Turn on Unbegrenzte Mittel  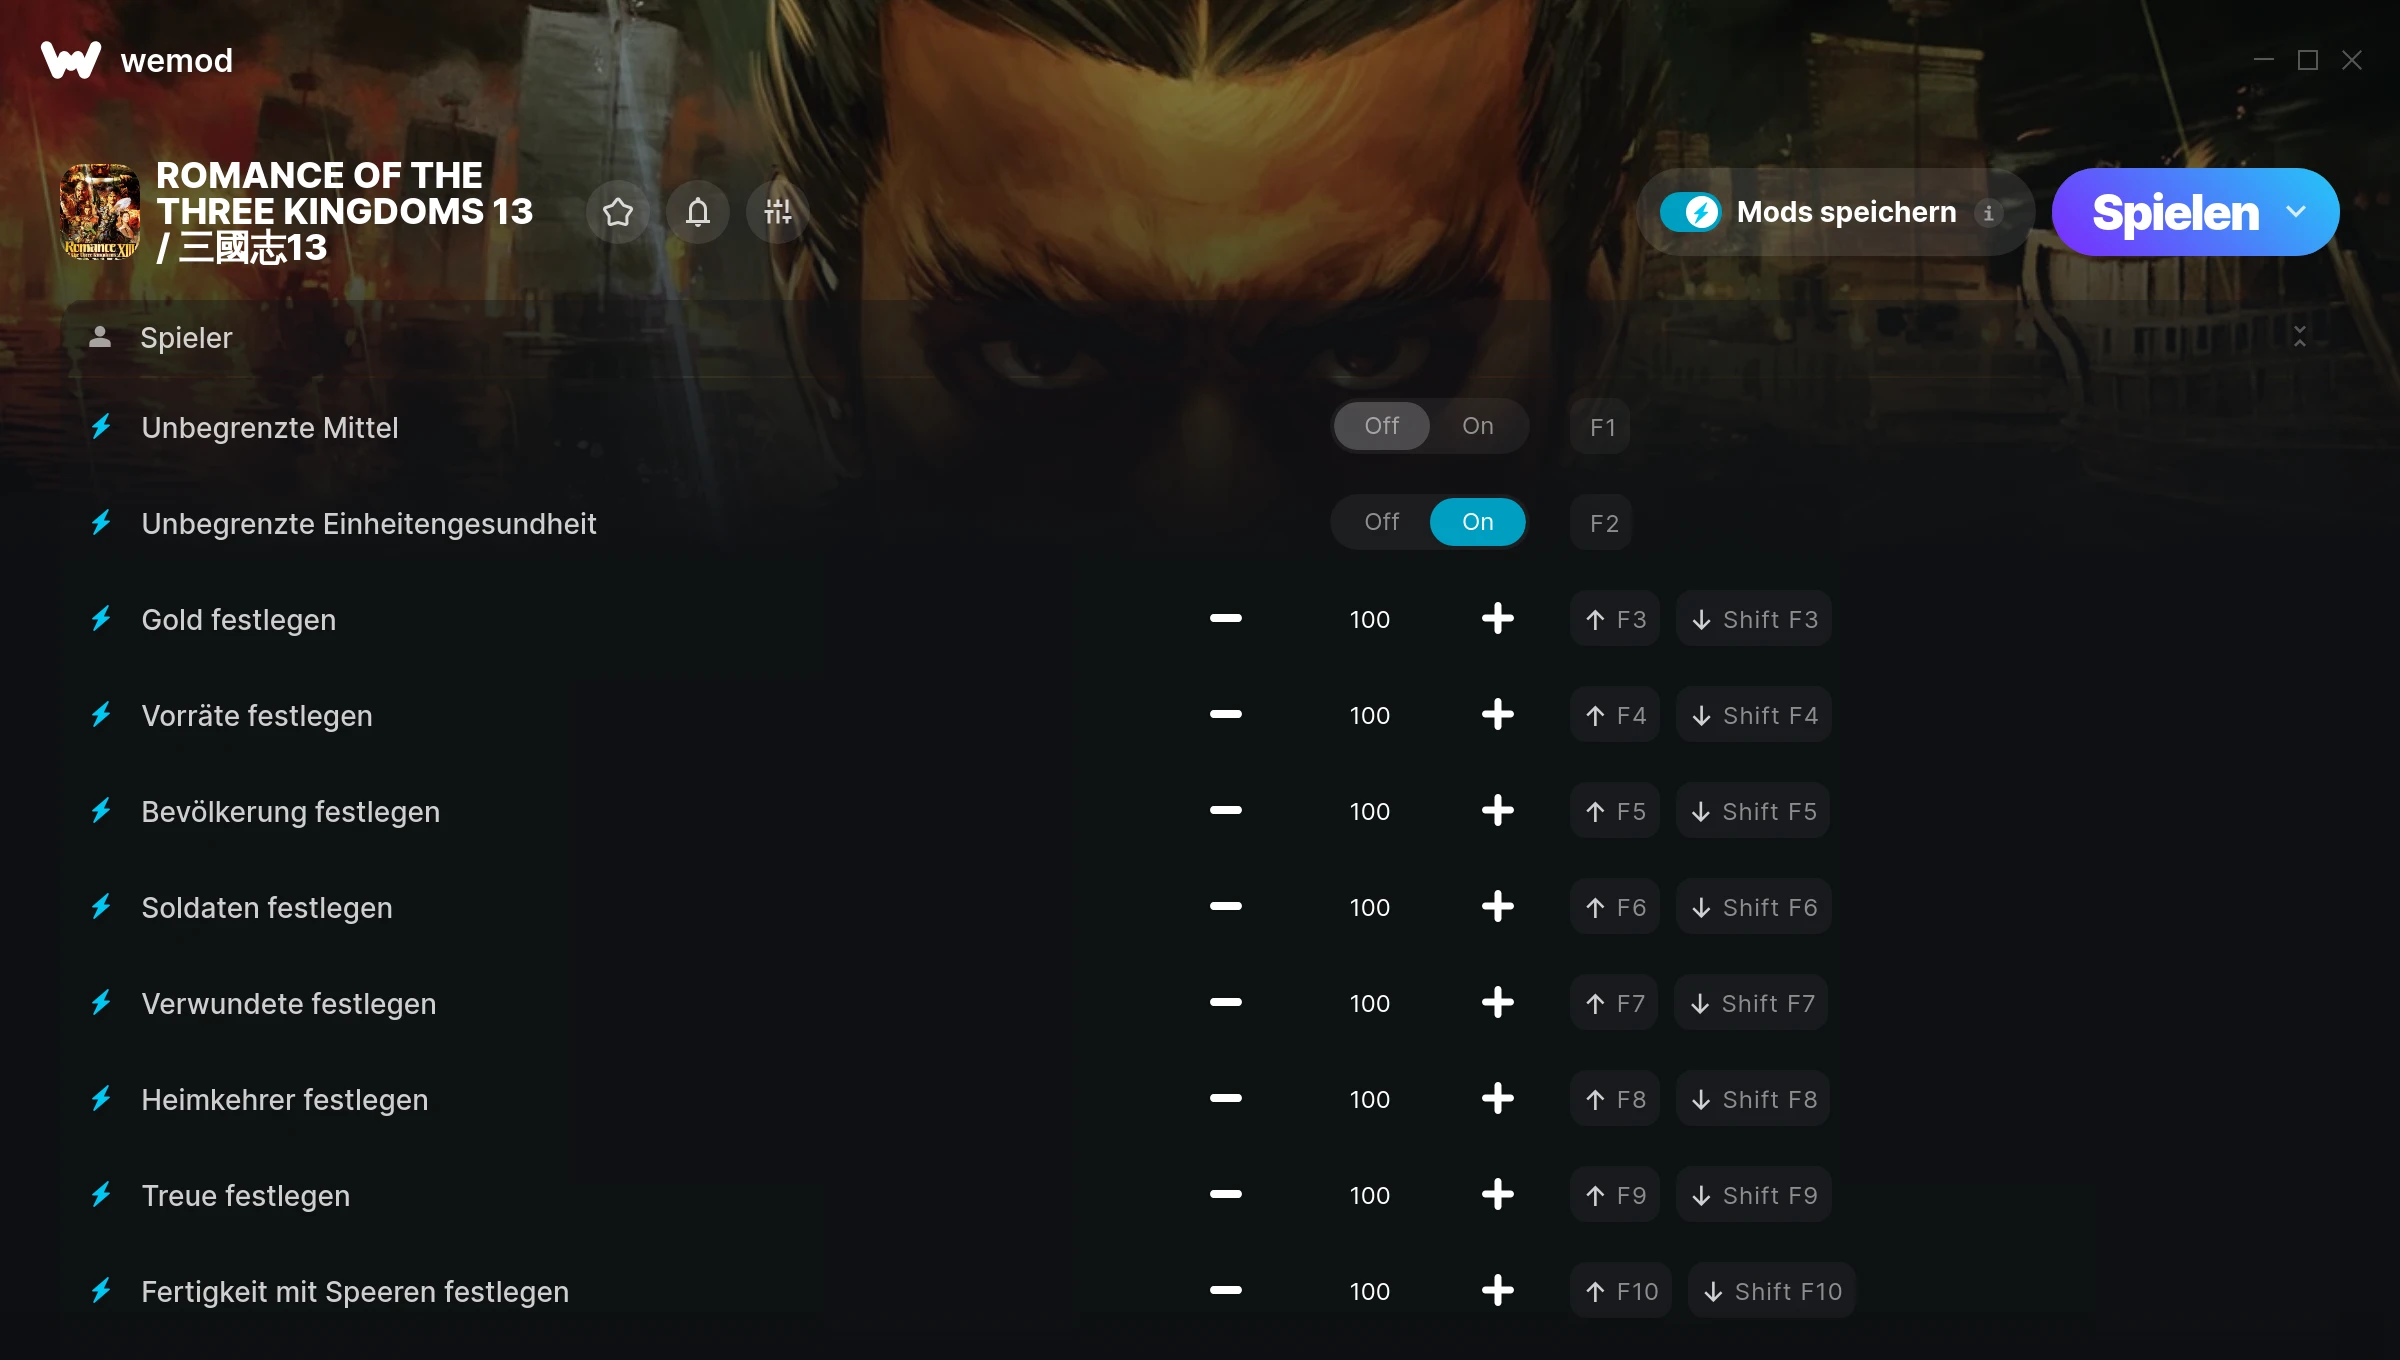(x=1478, y=426)
